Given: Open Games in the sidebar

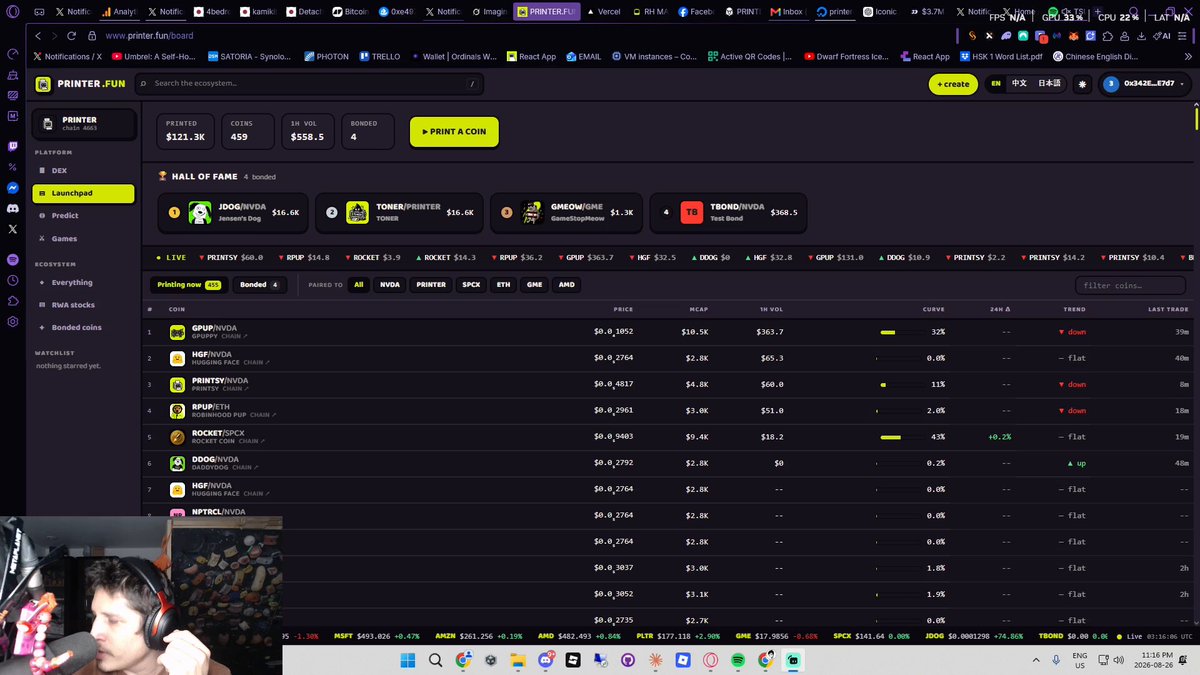Looking at the screenshot, I should [x=83, y=238].
